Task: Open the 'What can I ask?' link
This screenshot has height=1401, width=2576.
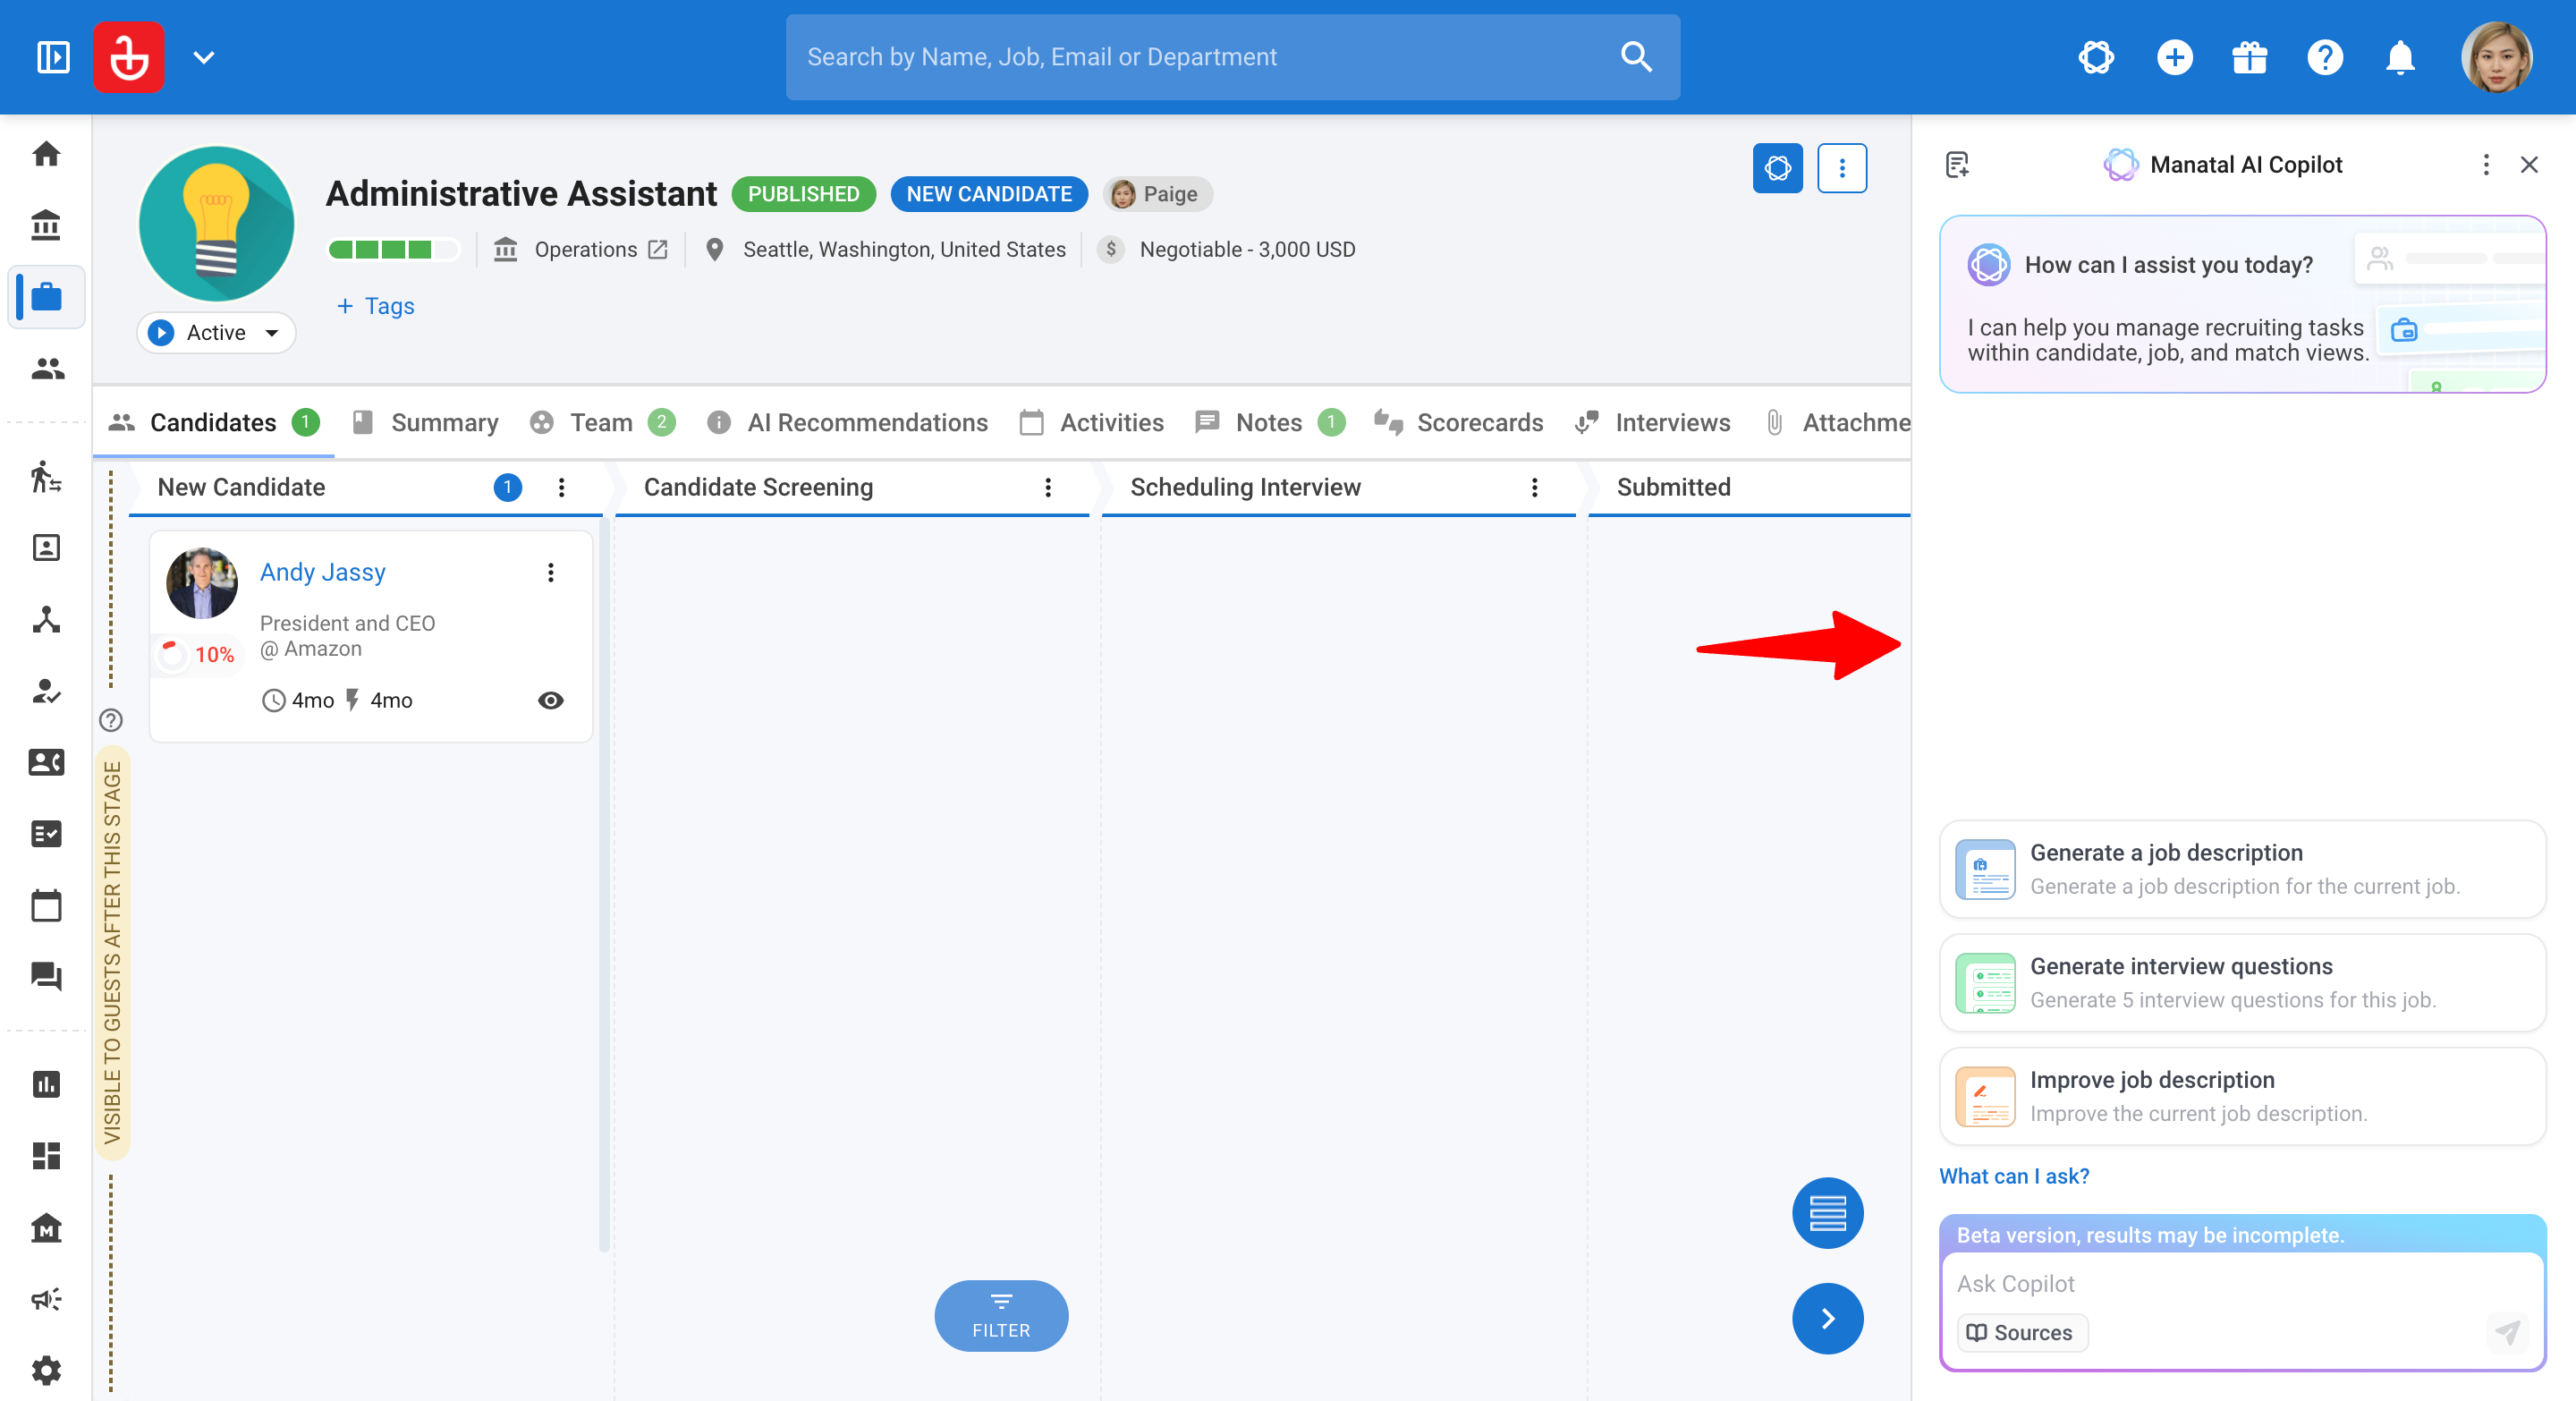Action: [x=2014, y=1176]
